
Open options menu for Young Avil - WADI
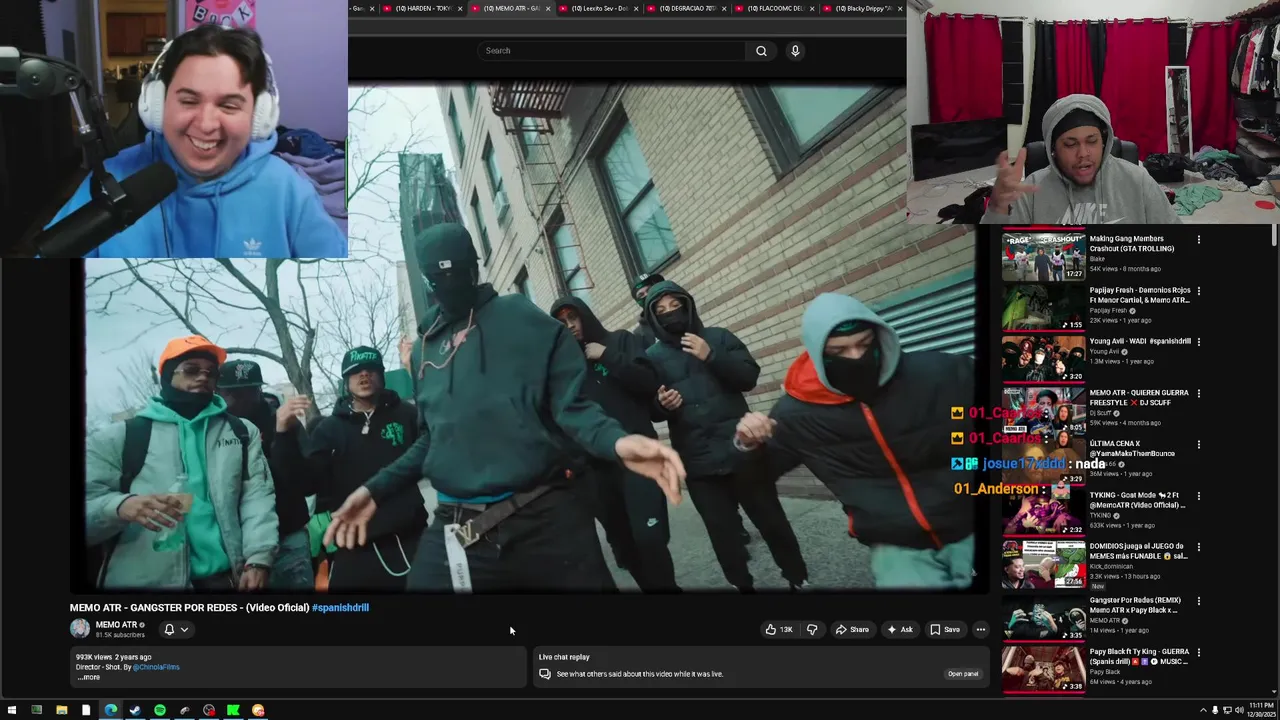point(1199,342)
